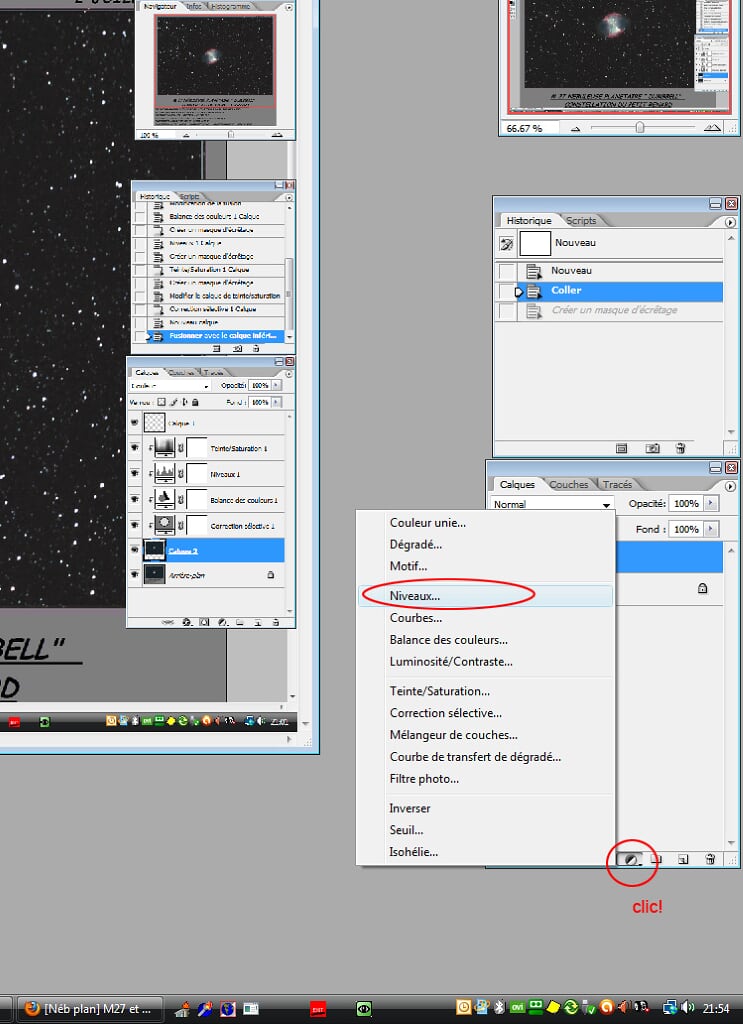Switch to the Couches tab

569,485
